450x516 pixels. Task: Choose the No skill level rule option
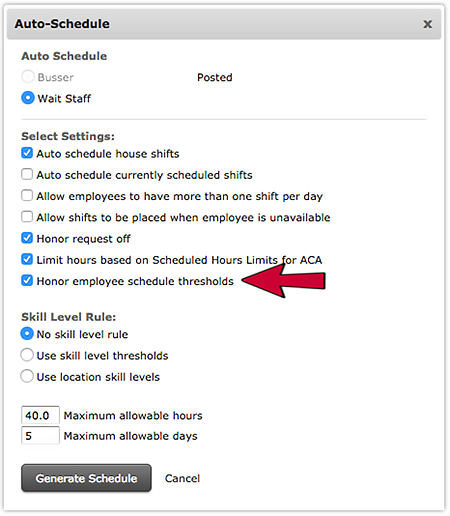coord(27,334)
